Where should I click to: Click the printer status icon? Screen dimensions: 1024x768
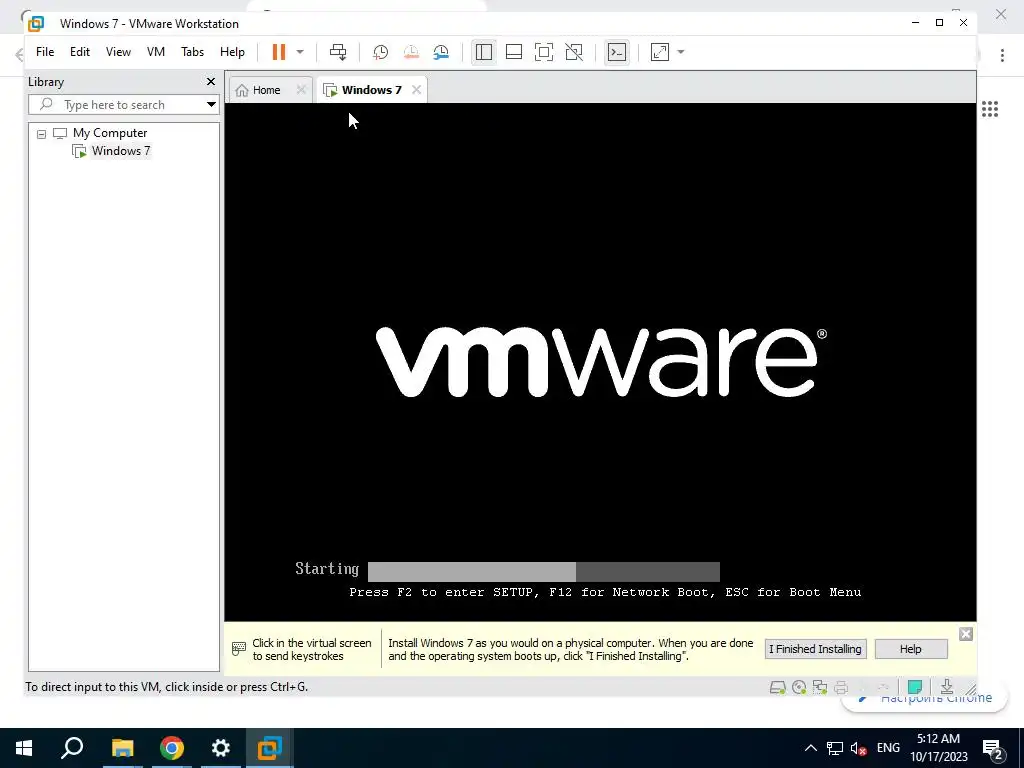click(x=841, y=687)
